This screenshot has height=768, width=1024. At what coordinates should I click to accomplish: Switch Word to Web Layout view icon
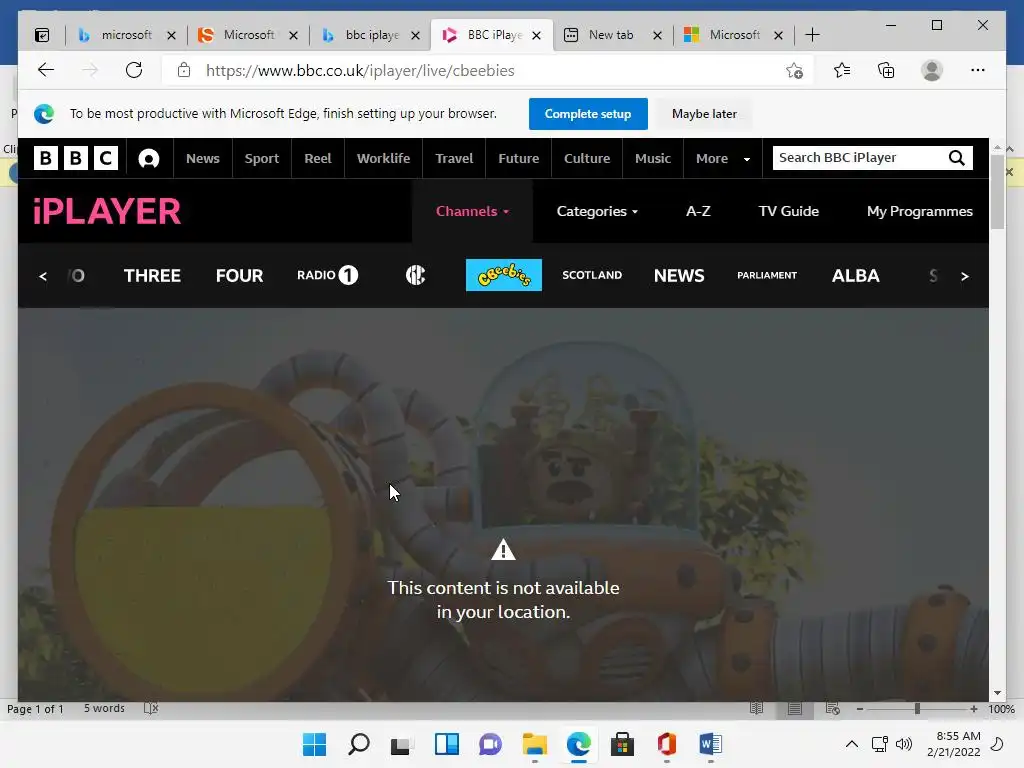pyautogui.click(x=833, y=709)
